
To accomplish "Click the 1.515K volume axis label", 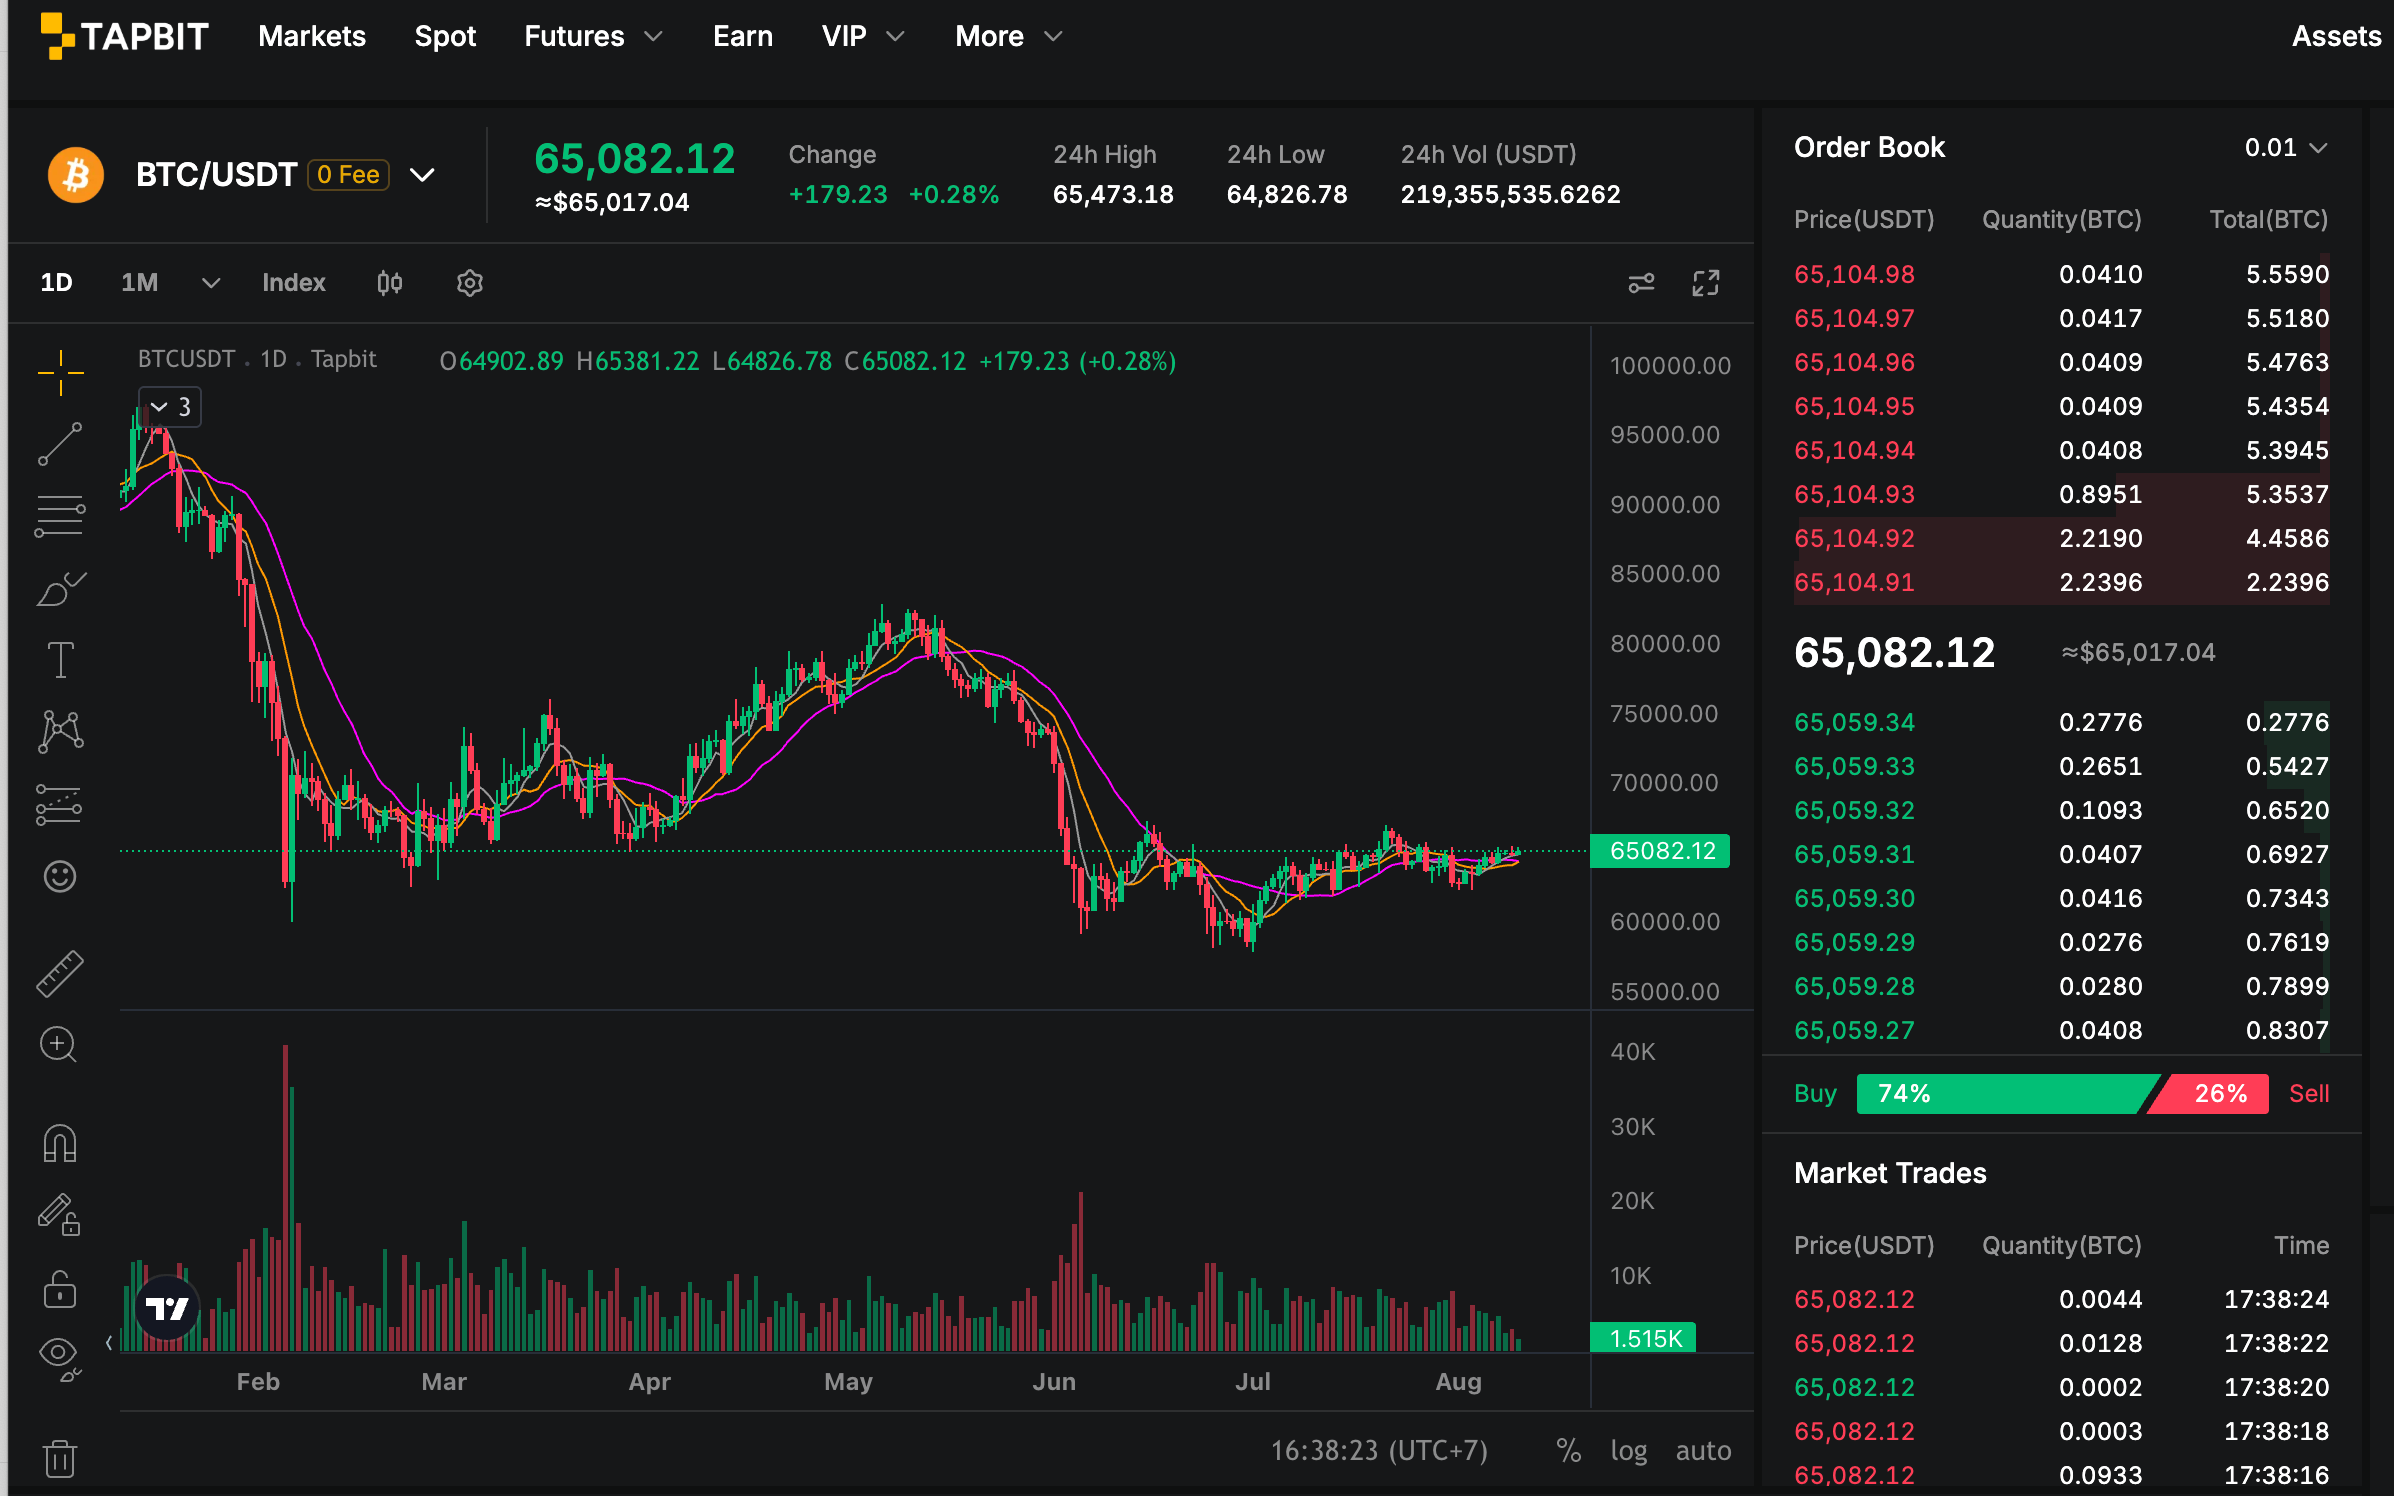I will coord(1643,1338).
